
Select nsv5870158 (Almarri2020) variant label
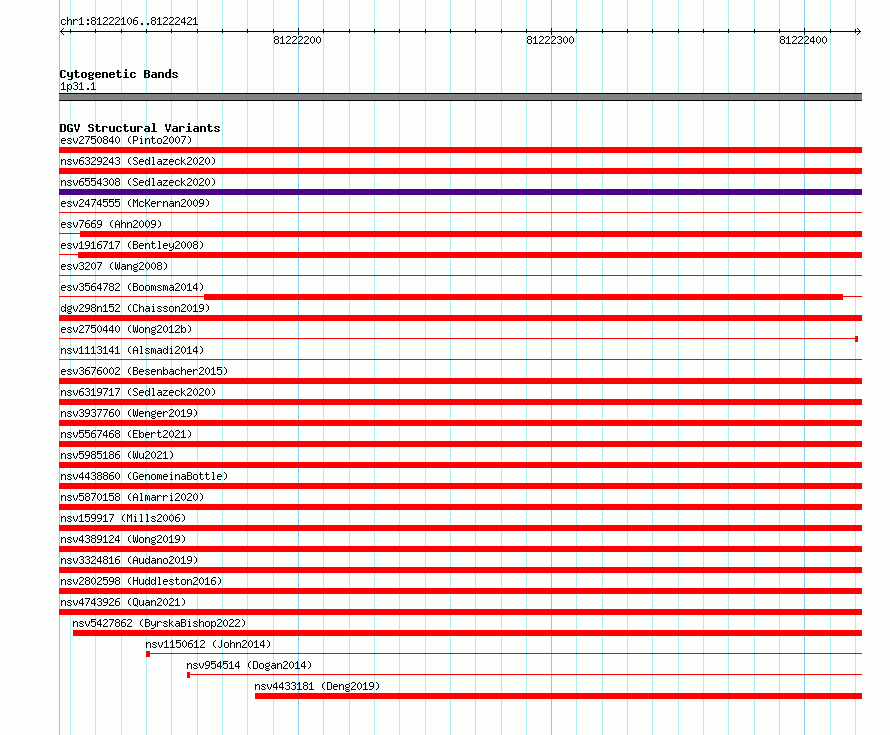pos(132,497)
